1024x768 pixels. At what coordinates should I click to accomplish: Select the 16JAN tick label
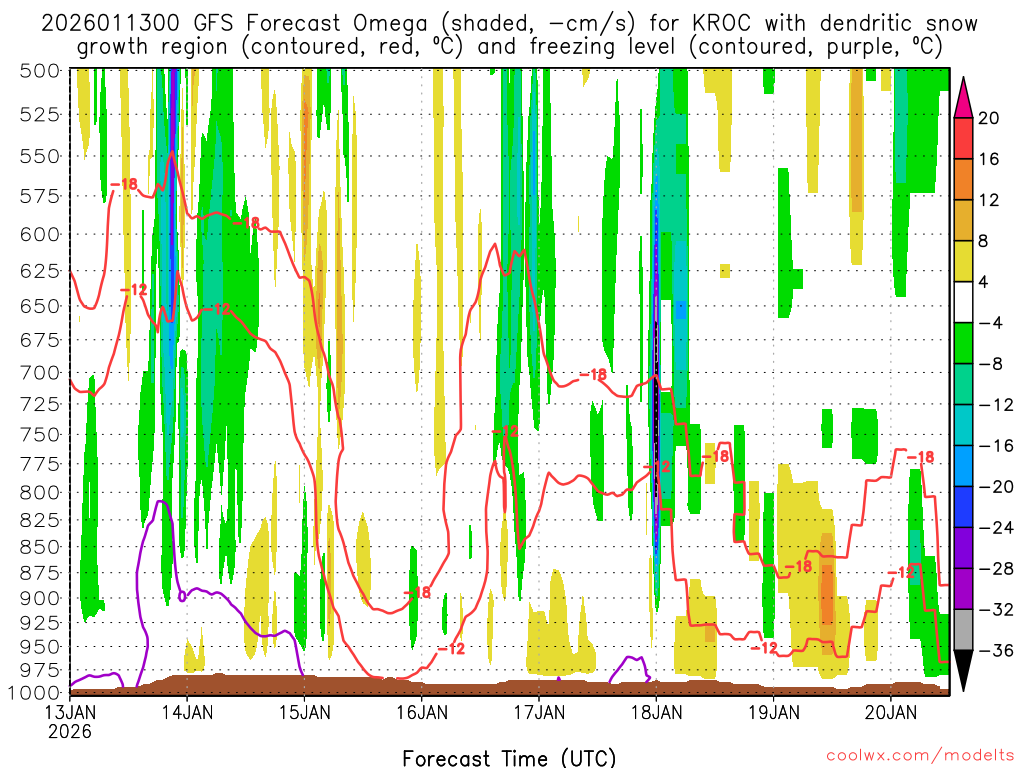click(x=421, y=712)
